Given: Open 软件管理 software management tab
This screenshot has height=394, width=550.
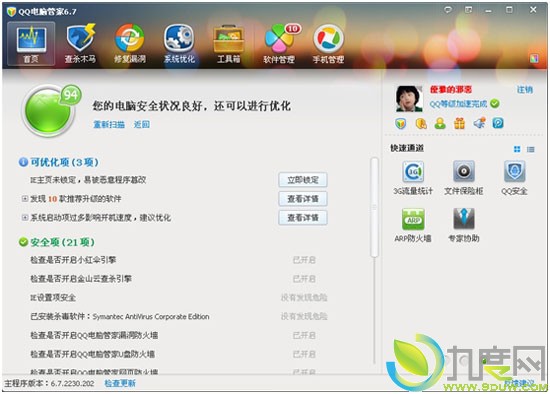Looking at the screenshot, I should 280,44.
